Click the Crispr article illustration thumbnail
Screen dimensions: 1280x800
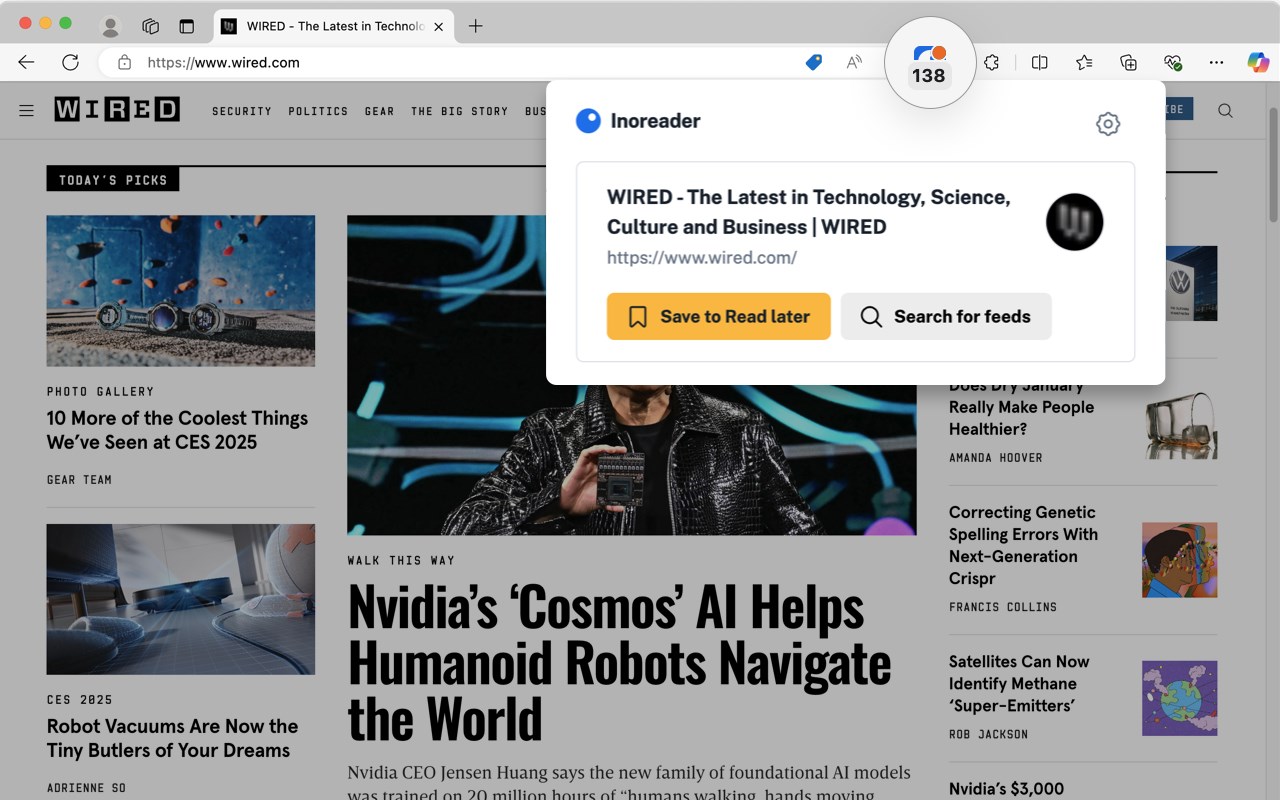click(1180, 560)
